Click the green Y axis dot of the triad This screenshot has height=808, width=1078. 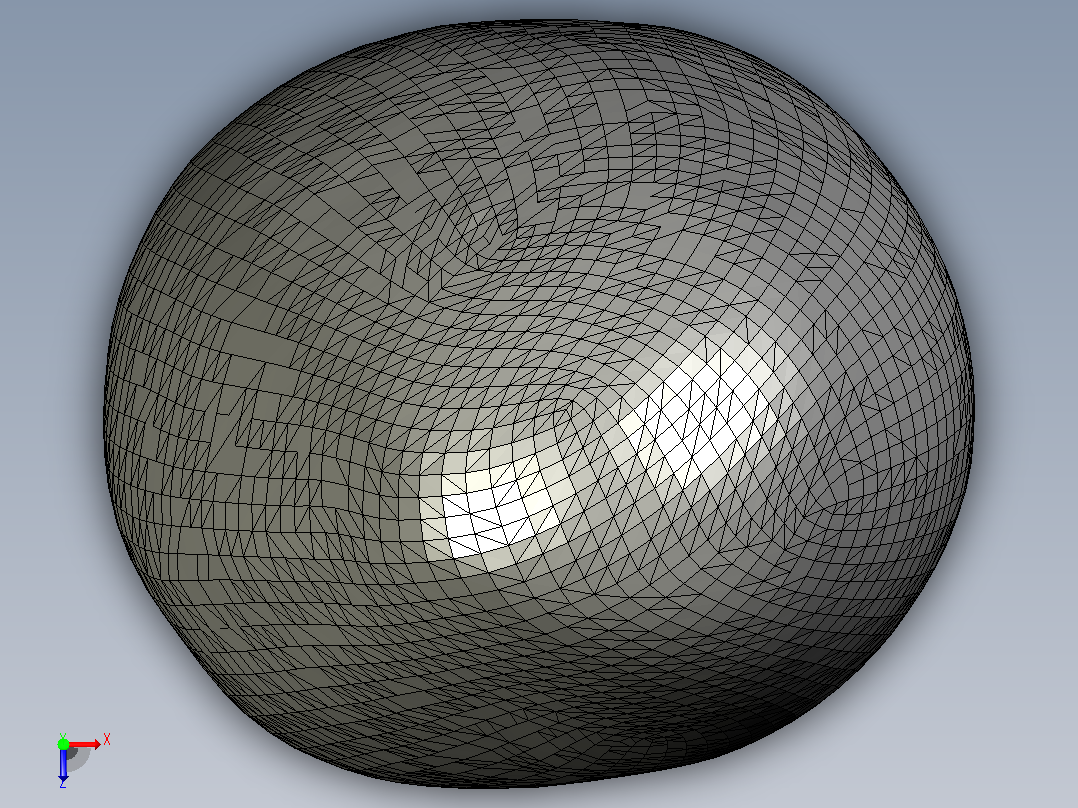click(63, 744)
